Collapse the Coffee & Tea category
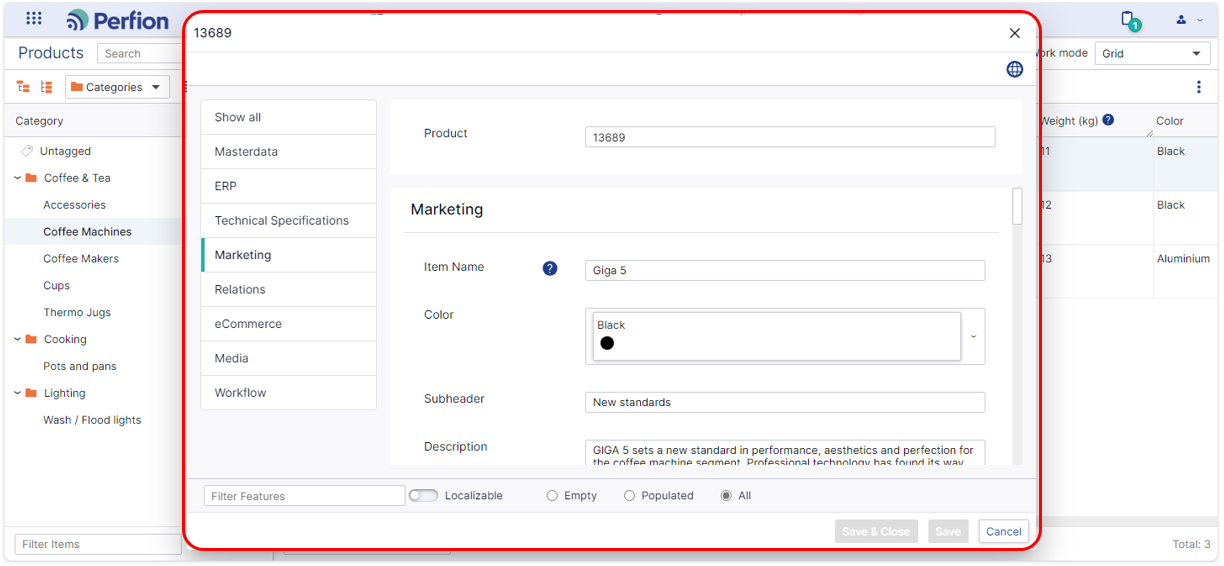The image size is (1224, 566). (17, 178)
